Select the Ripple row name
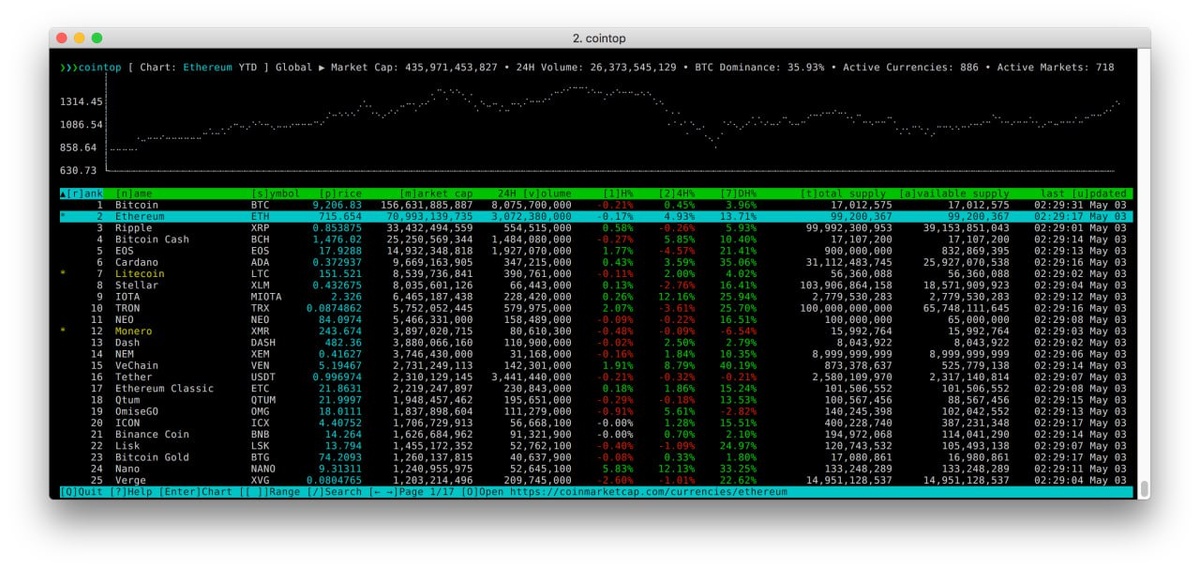1200x570 pixels. click(x=134, y=228)
